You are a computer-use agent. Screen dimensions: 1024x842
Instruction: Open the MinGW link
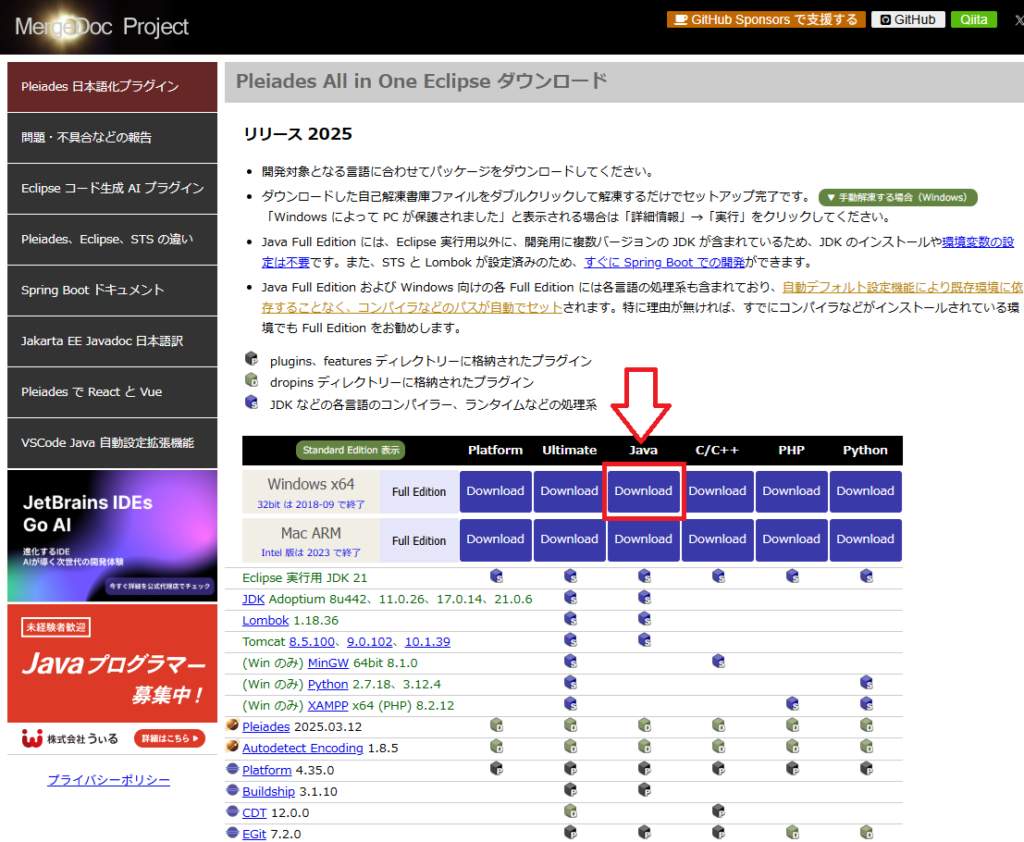[328, 663]
